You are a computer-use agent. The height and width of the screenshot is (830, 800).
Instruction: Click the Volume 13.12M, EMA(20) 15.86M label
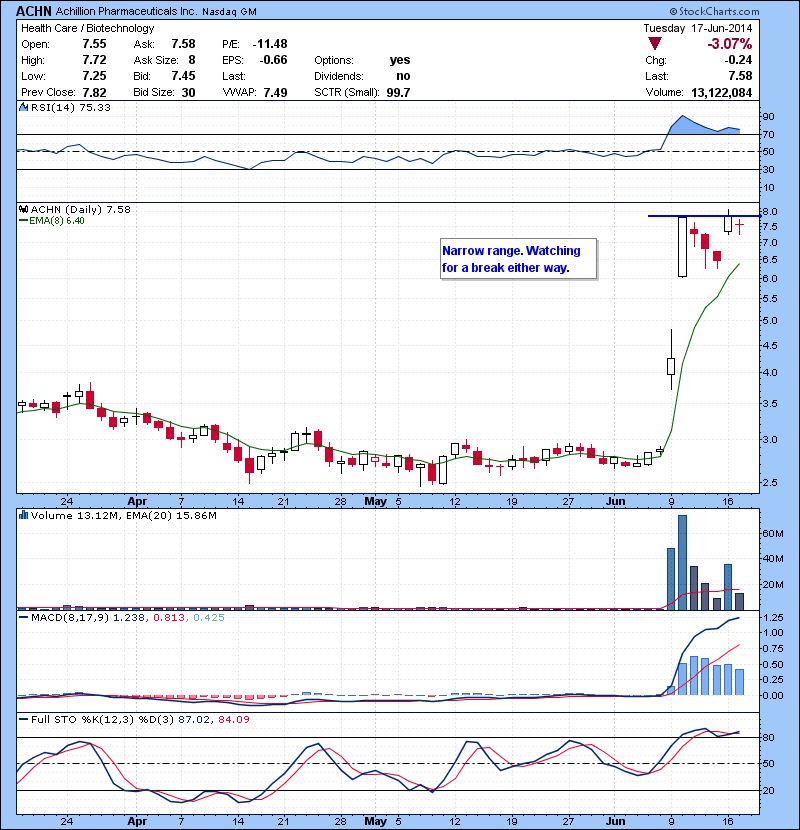123,516
